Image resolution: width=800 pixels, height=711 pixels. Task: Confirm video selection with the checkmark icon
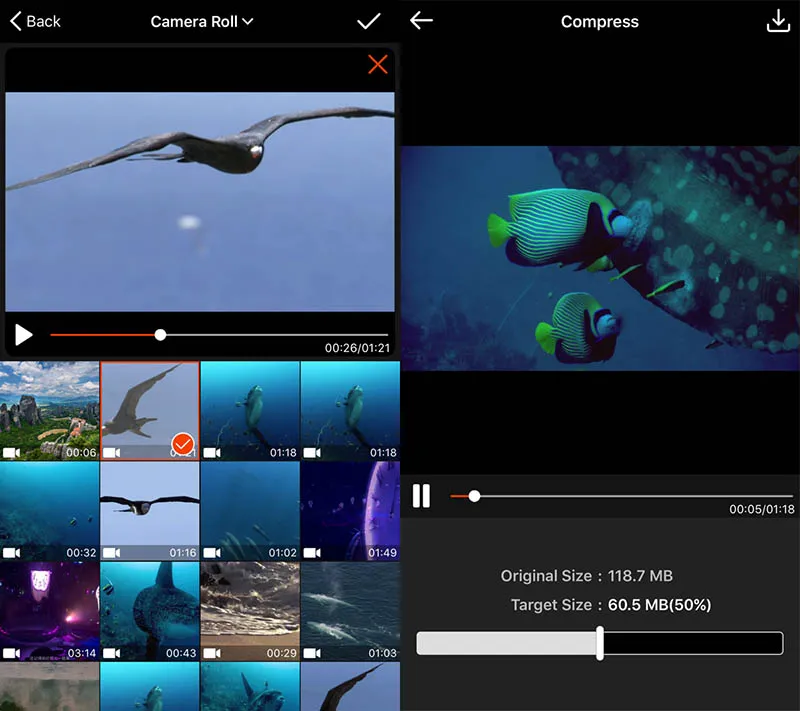369,20
